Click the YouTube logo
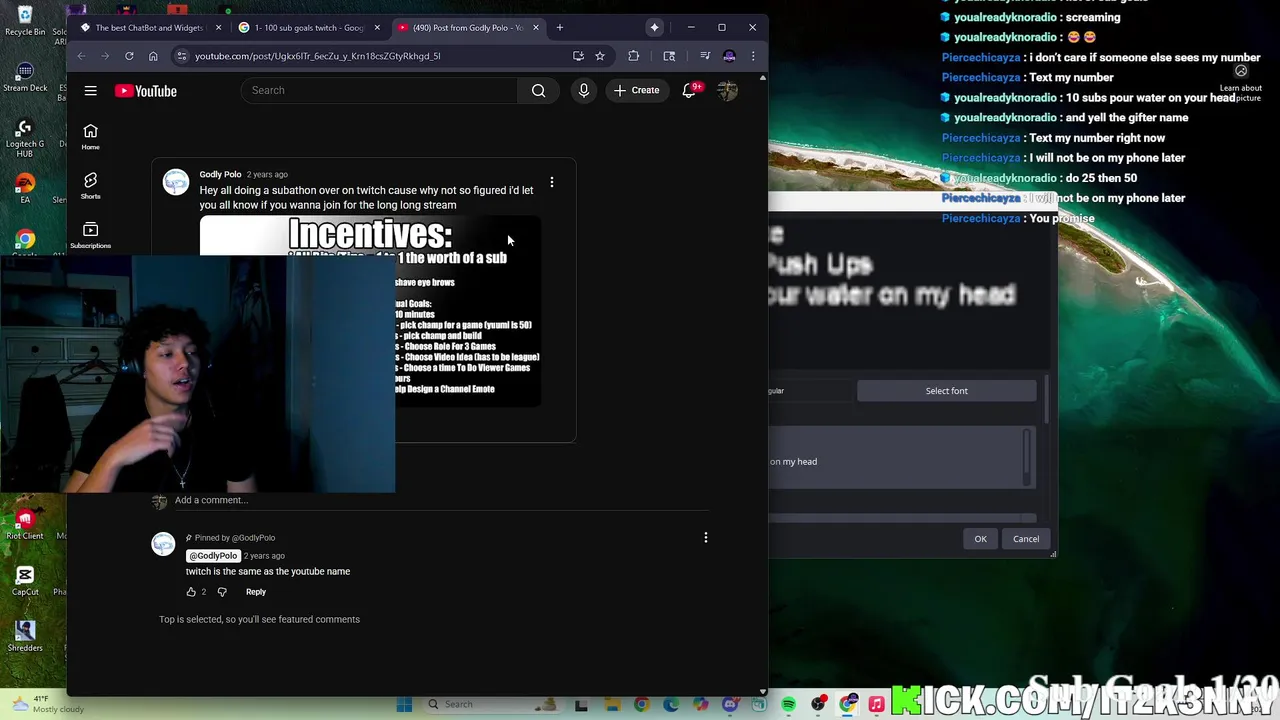Viewport: 1280px width, 720px height. point(146,91)
